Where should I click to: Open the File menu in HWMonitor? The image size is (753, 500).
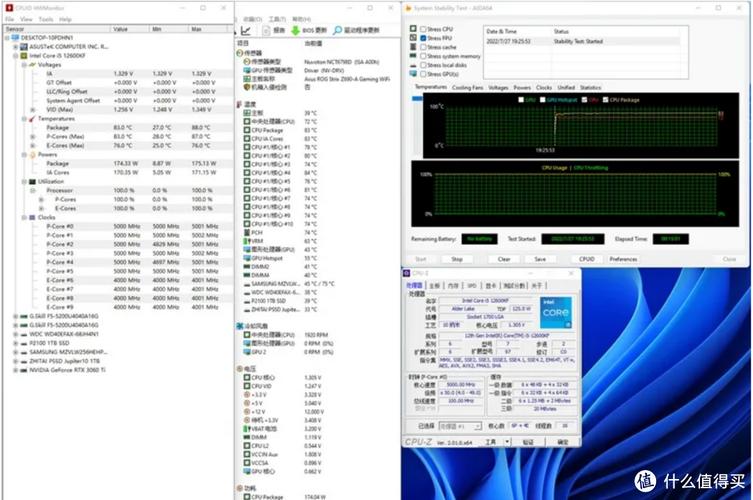pos(10,19)
